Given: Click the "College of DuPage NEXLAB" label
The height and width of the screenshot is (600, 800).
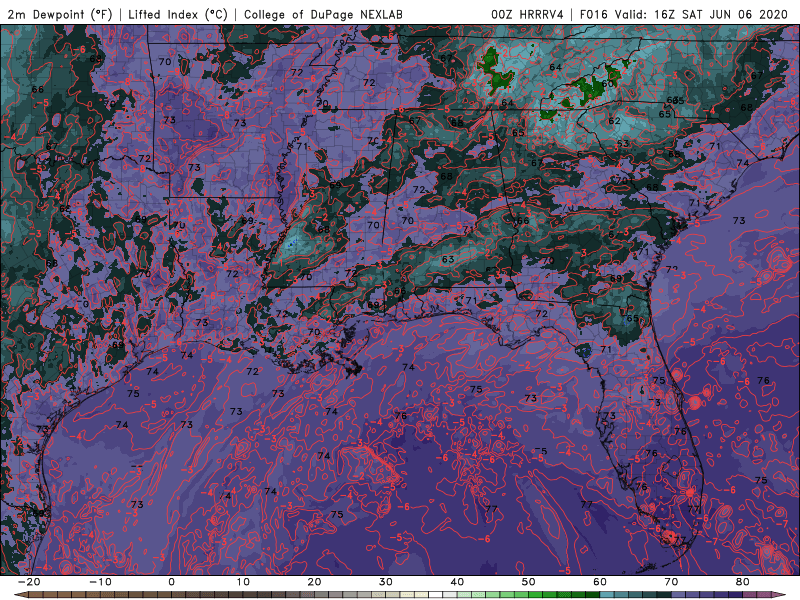Looking at the screenshot, I should (323, 14).
